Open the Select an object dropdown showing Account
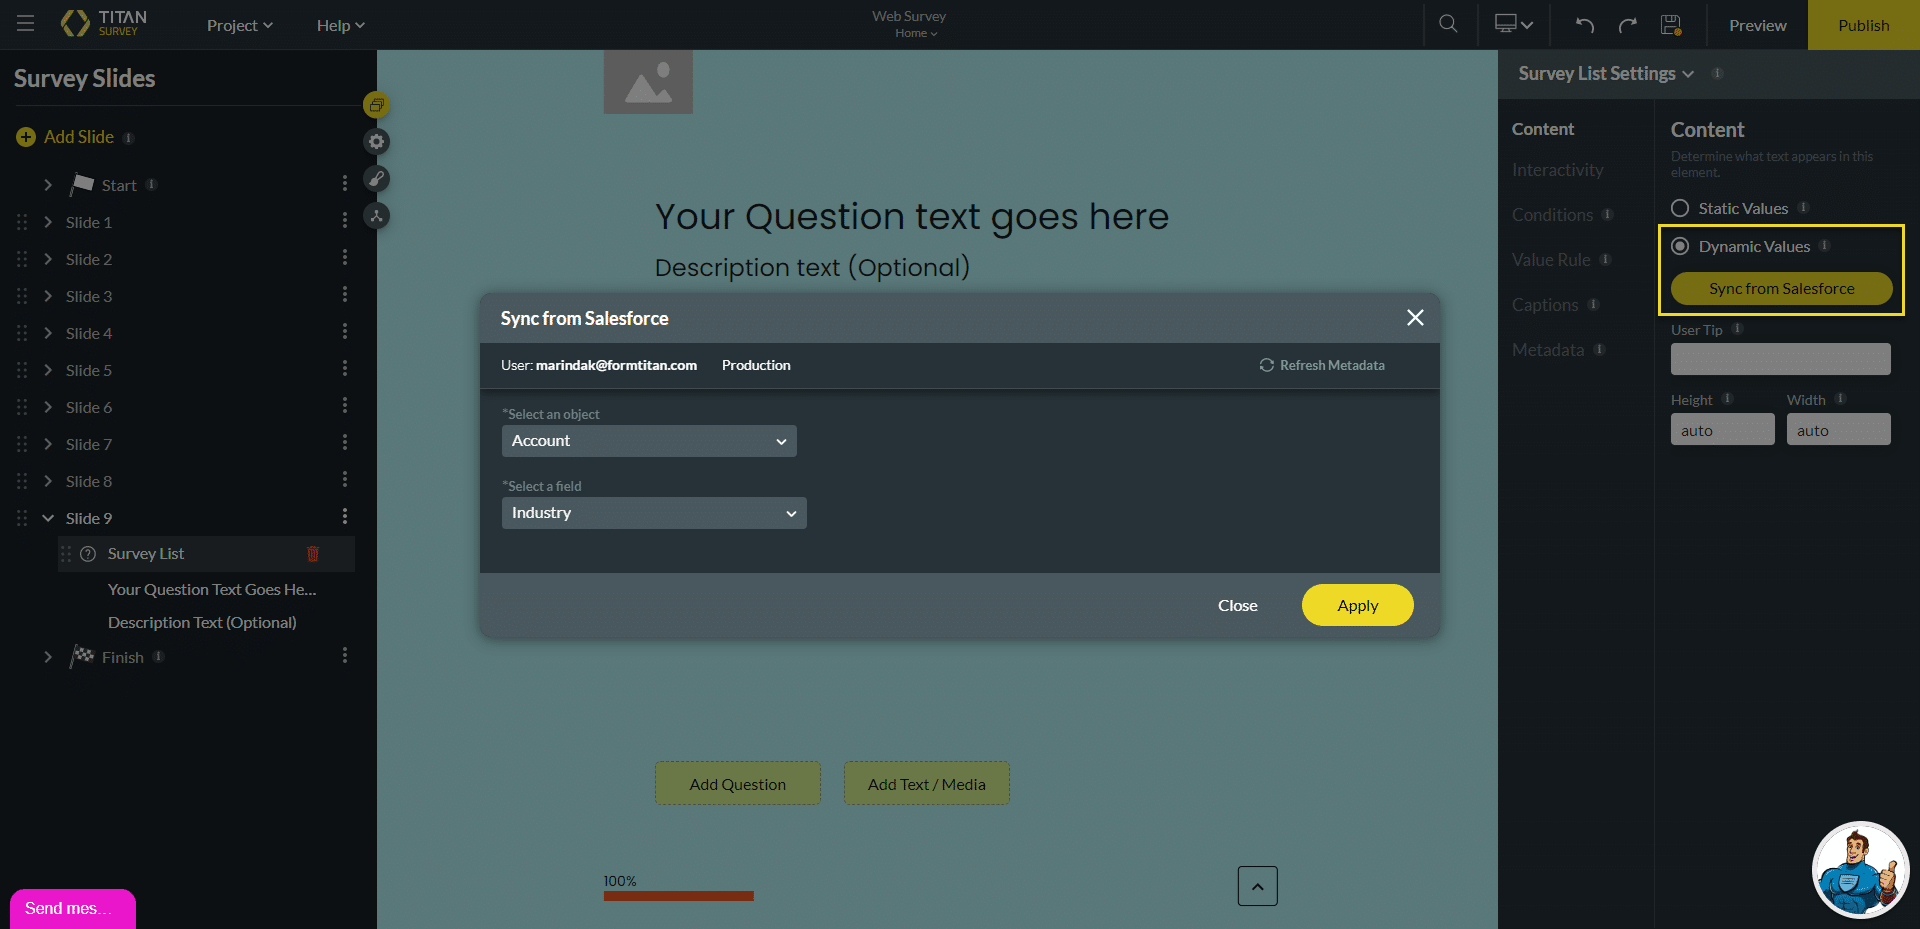Viewport: 1920px width, 929px height. pos(649,441)
